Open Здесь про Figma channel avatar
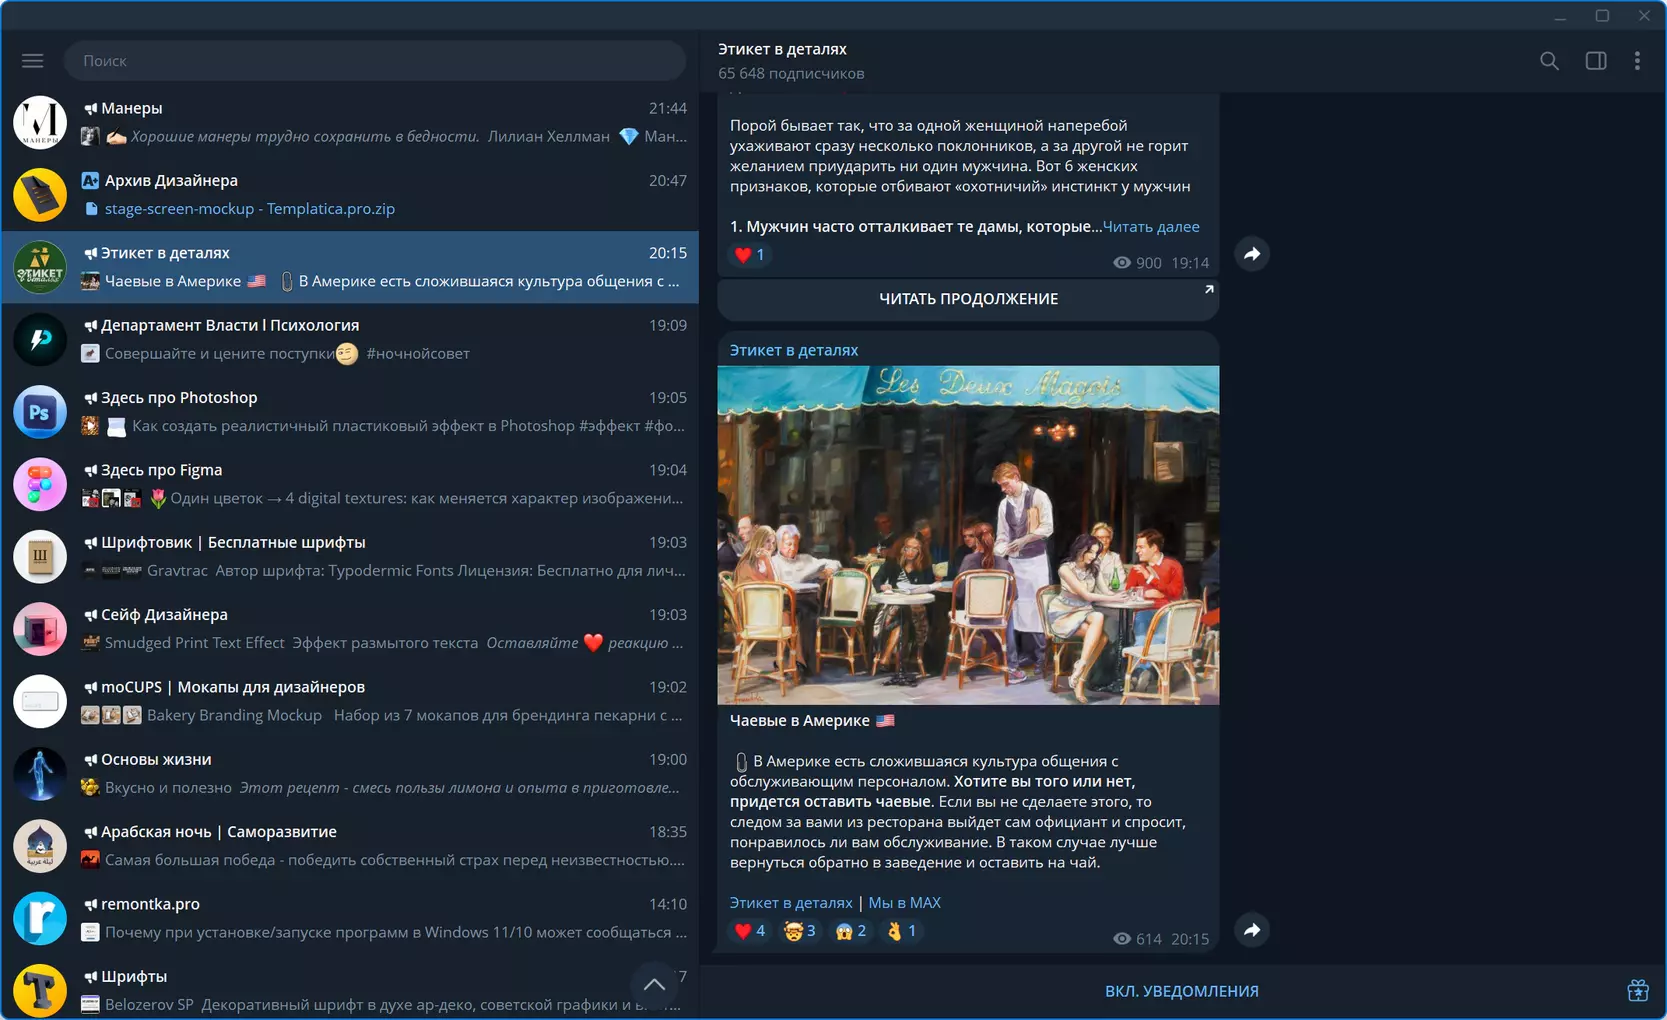 coord(40,484)
